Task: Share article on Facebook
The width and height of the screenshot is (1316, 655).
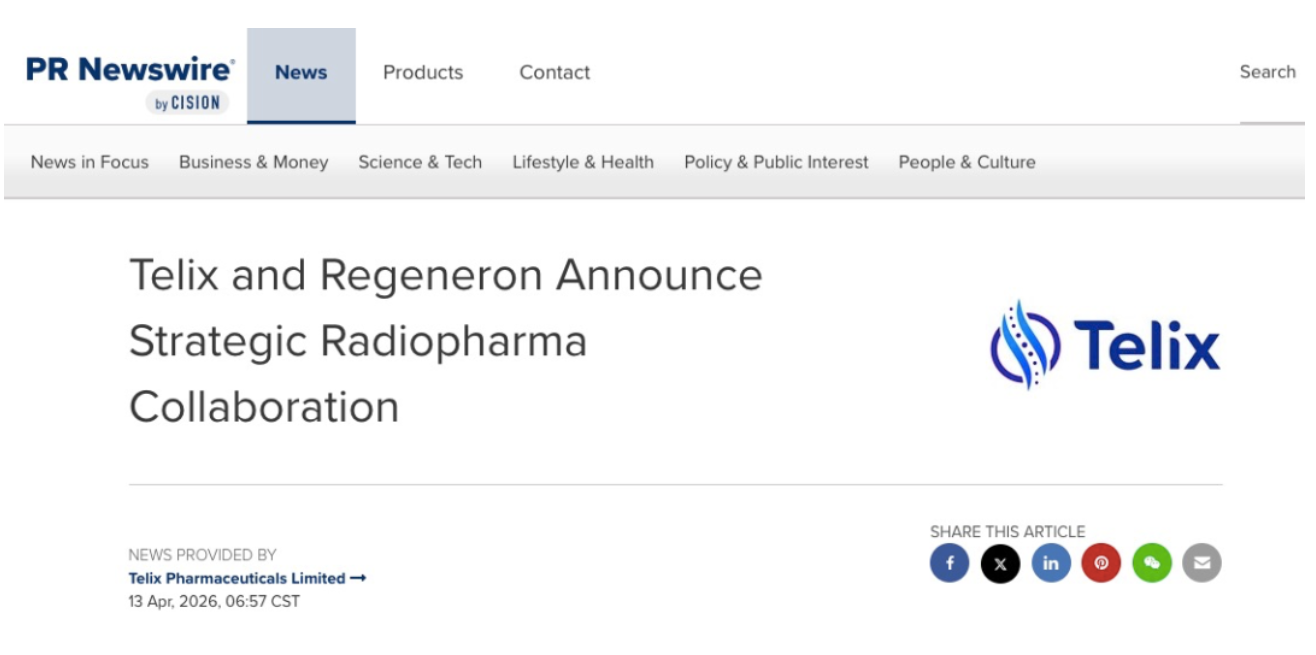Action: [x=949, y=563]
